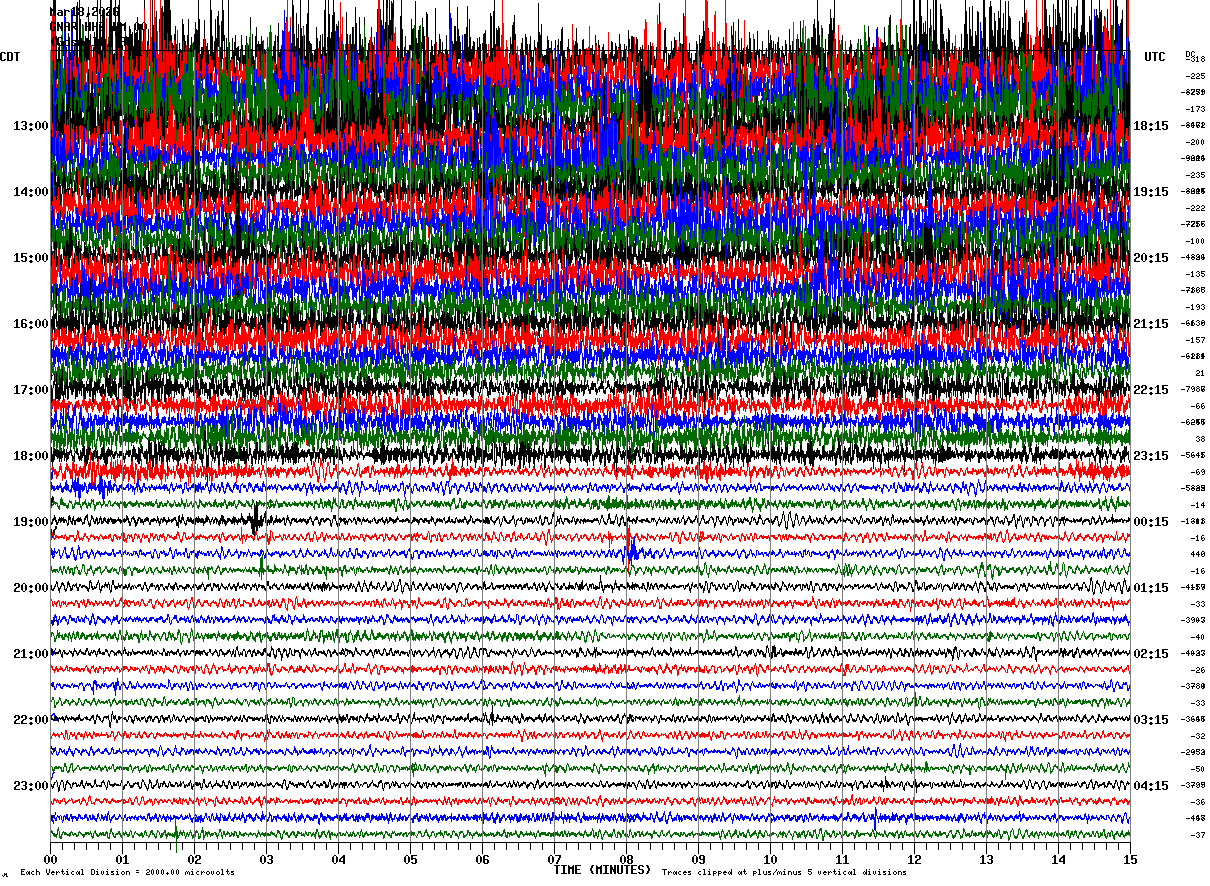The image size is (1210, 886).
Task: Select the 20:00 CDT row label
Action: (x=31, y=588)
